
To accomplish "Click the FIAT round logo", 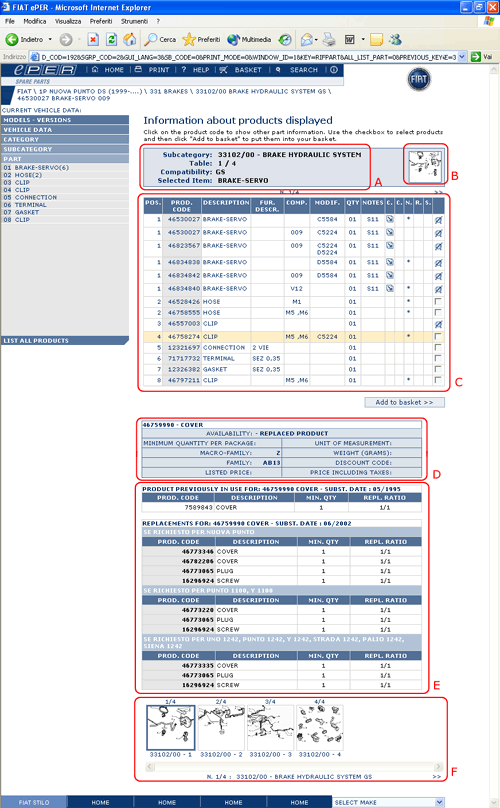I will [x=419, y=79].
